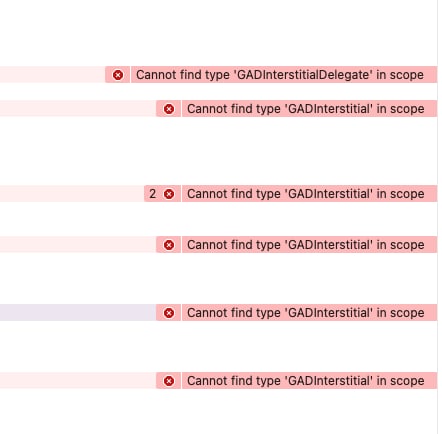Select the last GADInterstitial error message
Screen dimensions: 442x434
pos(305,381)
